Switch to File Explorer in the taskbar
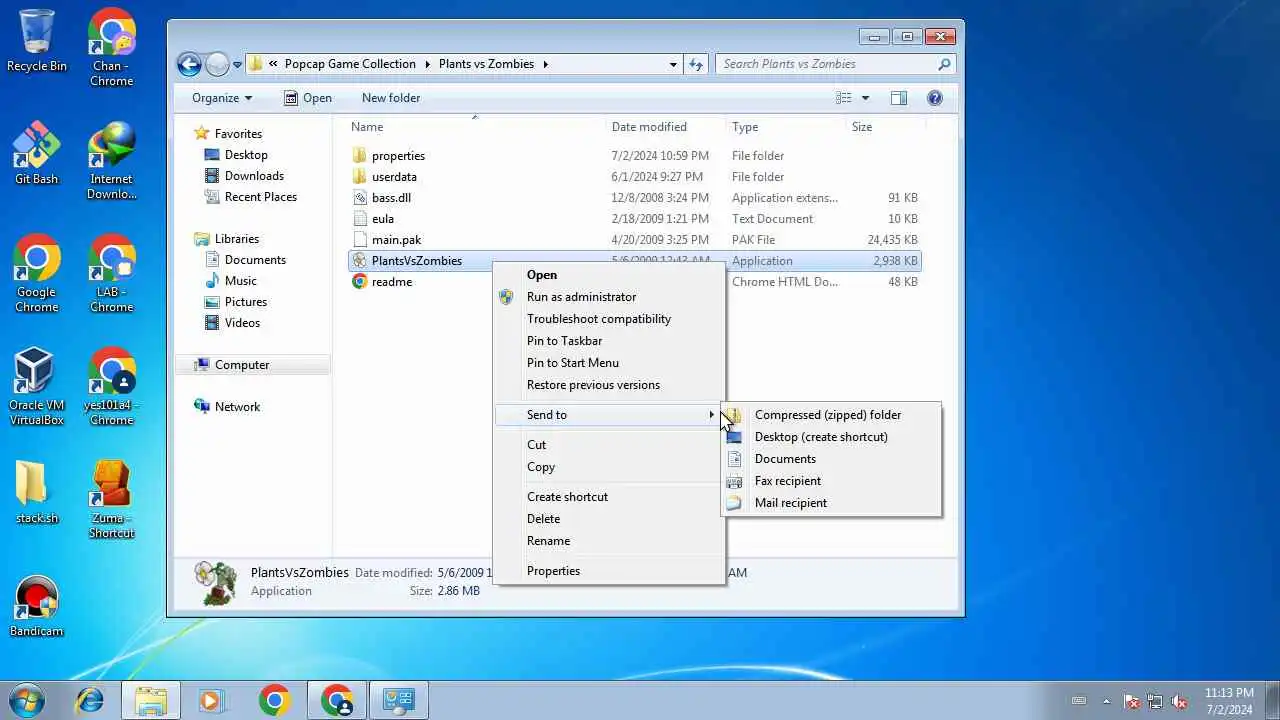This screenshot has height=720, width=1280. coord(151,700)
